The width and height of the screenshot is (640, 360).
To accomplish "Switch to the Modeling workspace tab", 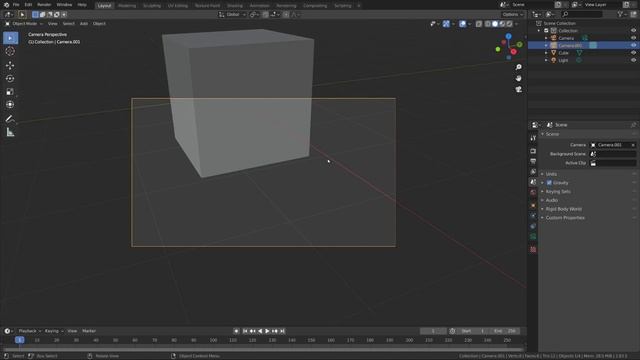I will [x=127, y=6].
